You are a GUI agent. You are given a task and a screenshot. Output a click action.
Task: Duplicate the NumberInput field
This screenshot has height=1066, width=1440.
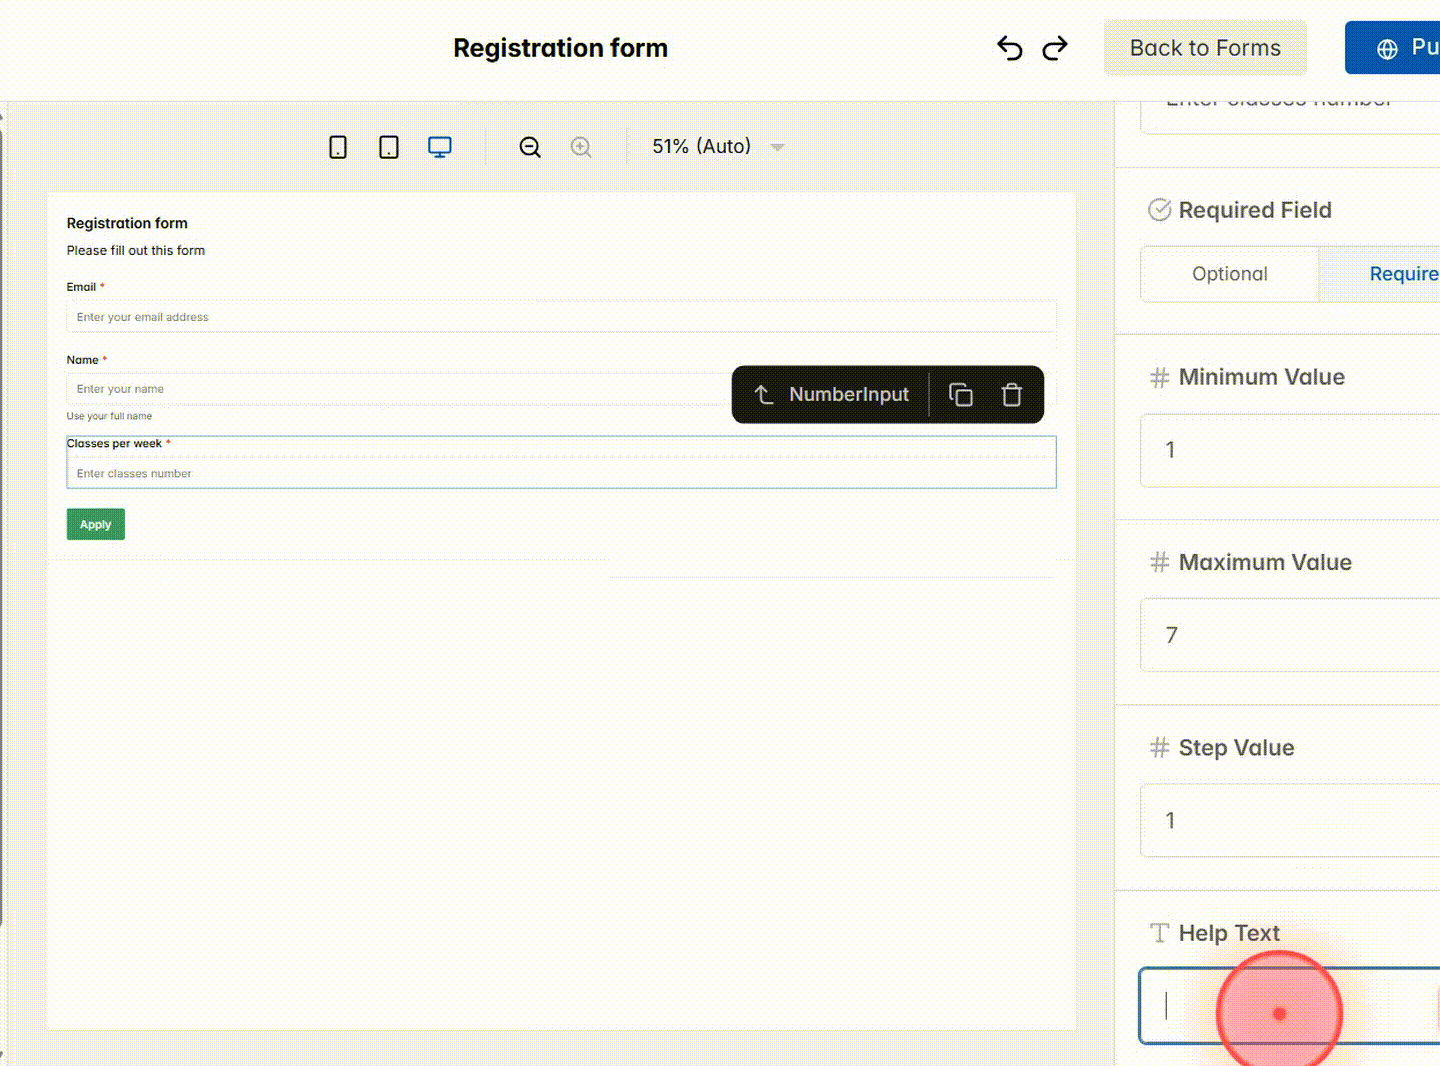click(960, 394)
